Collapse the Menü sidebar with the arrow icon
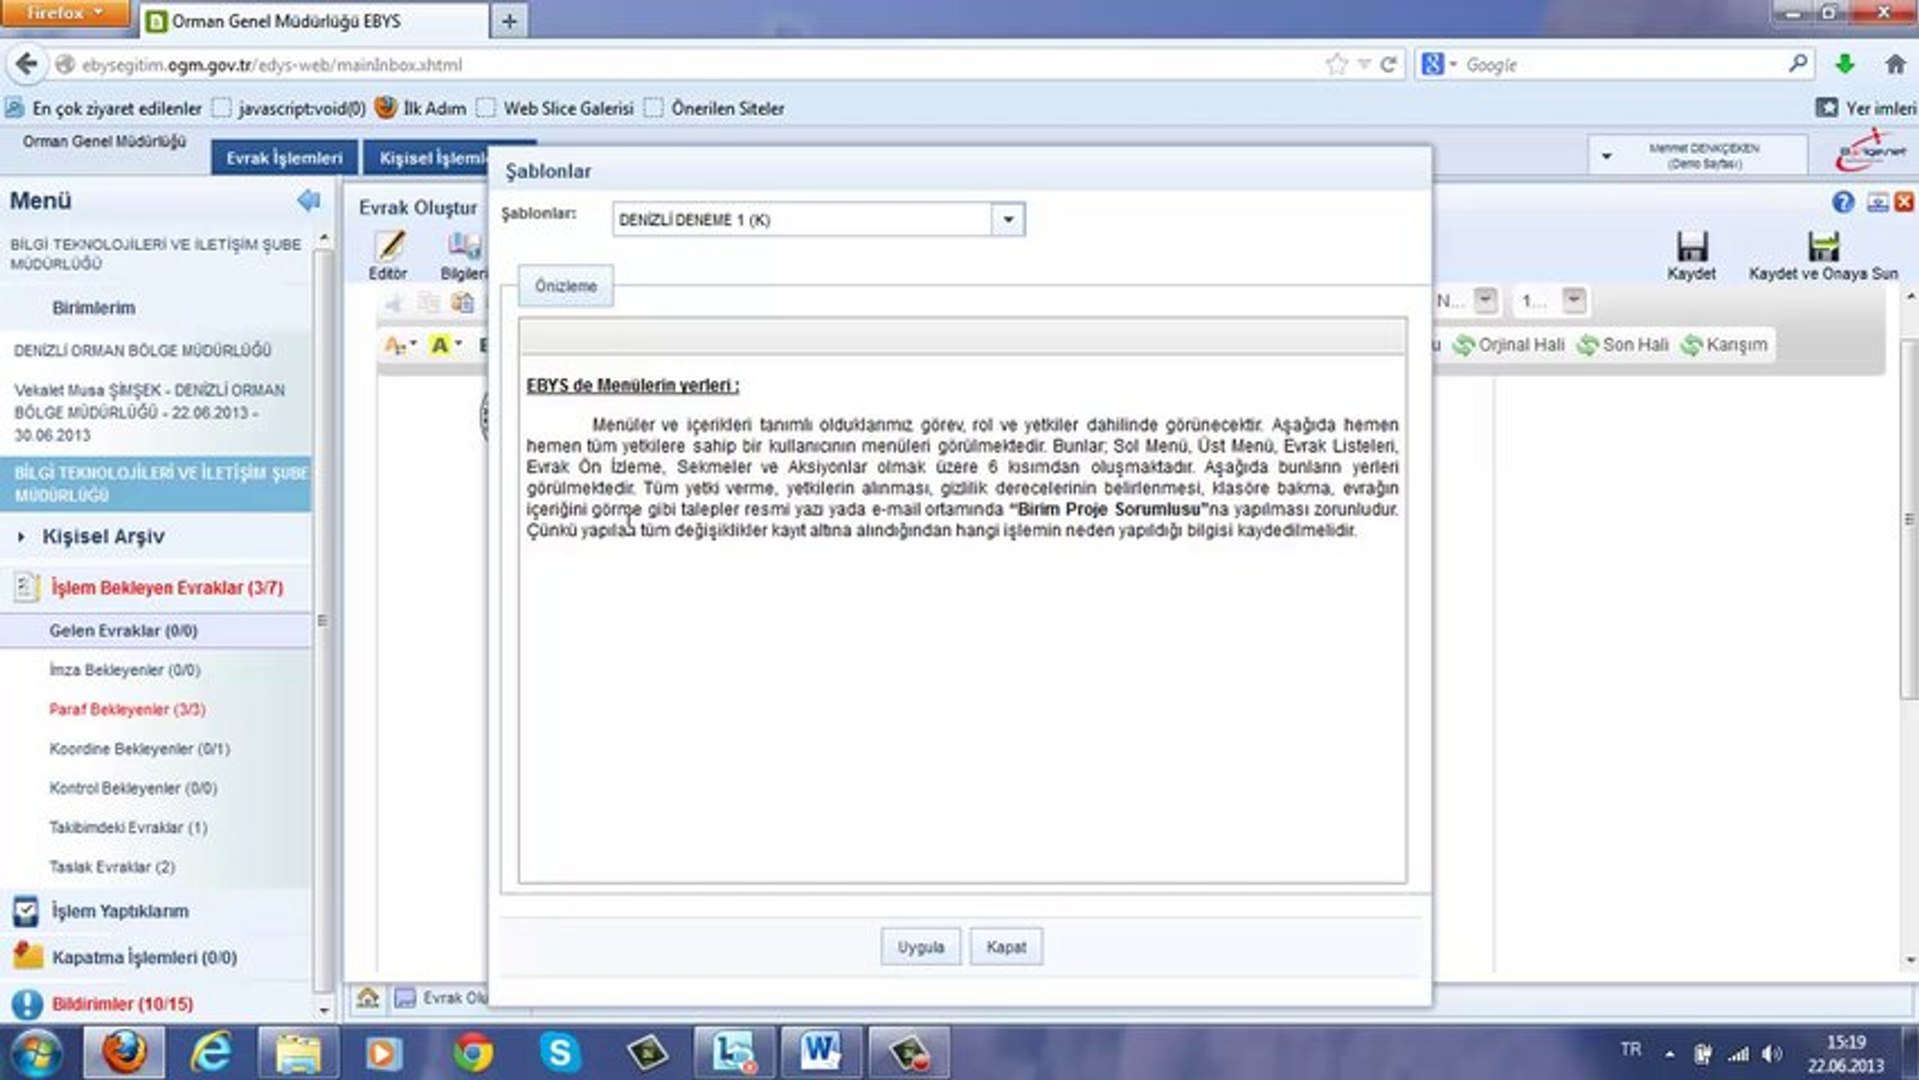Image resolution: width=1919 pixels, height=1080 pixels. point(309,201)
